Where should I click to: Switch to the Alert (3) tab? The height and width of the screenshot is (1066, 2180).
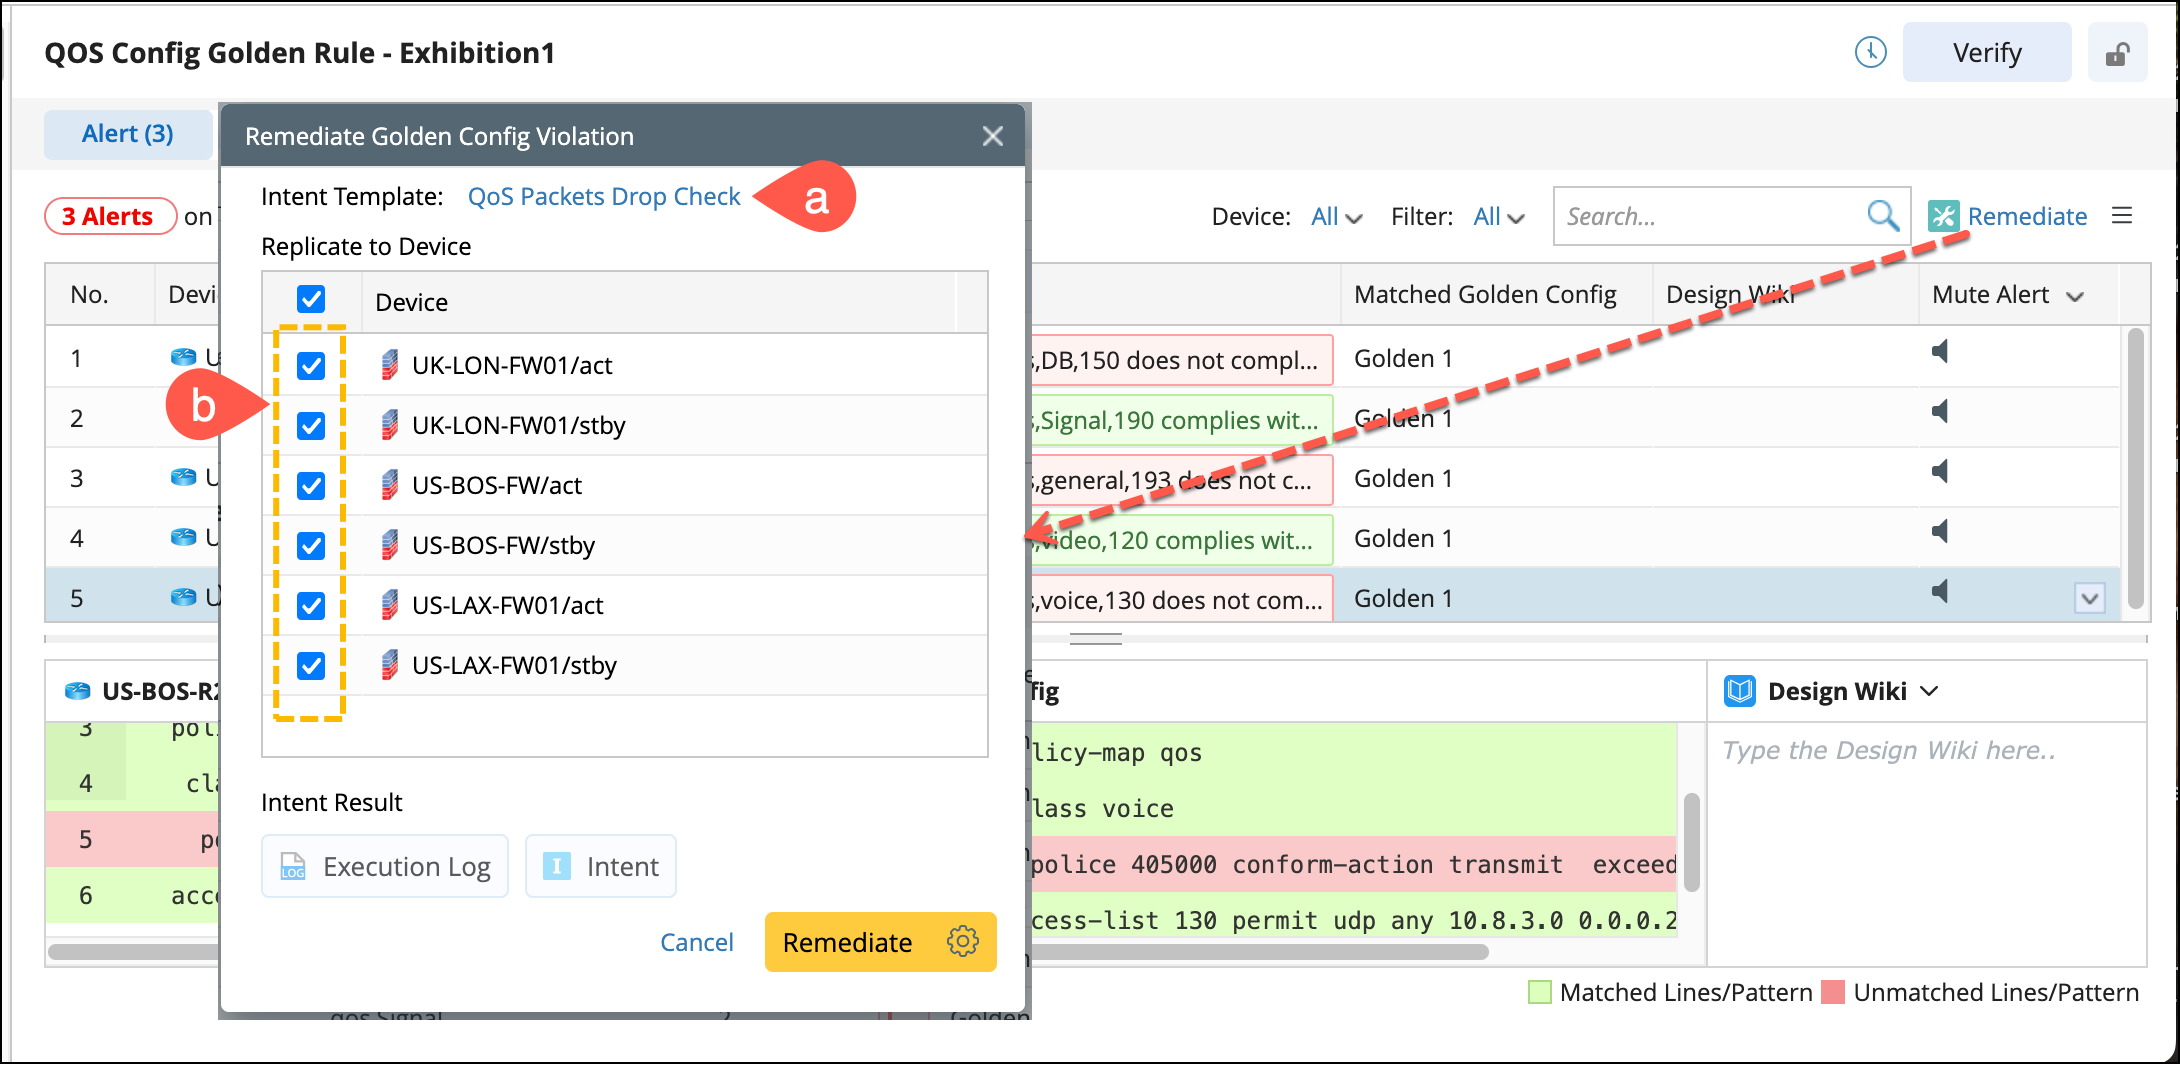tap(128, 134)
